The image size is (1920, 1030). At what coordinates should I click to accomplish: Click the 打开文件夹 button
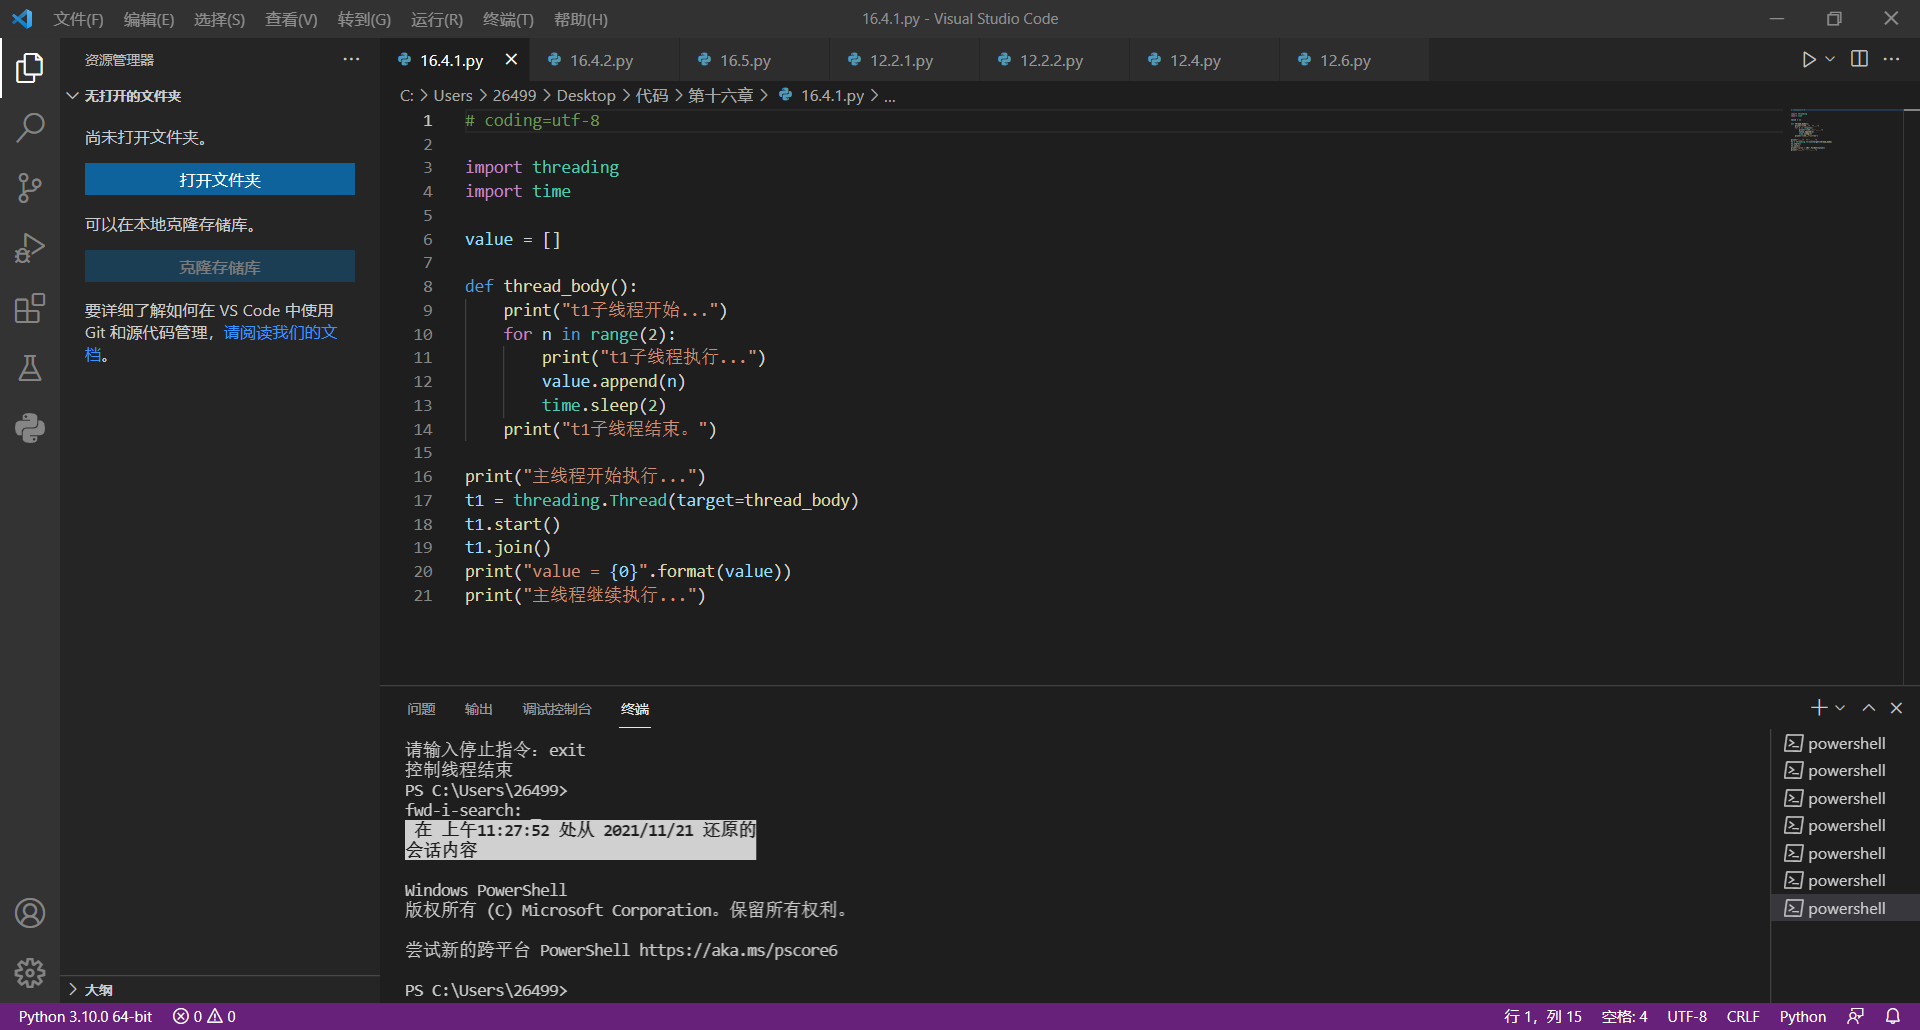coord(220,180)
